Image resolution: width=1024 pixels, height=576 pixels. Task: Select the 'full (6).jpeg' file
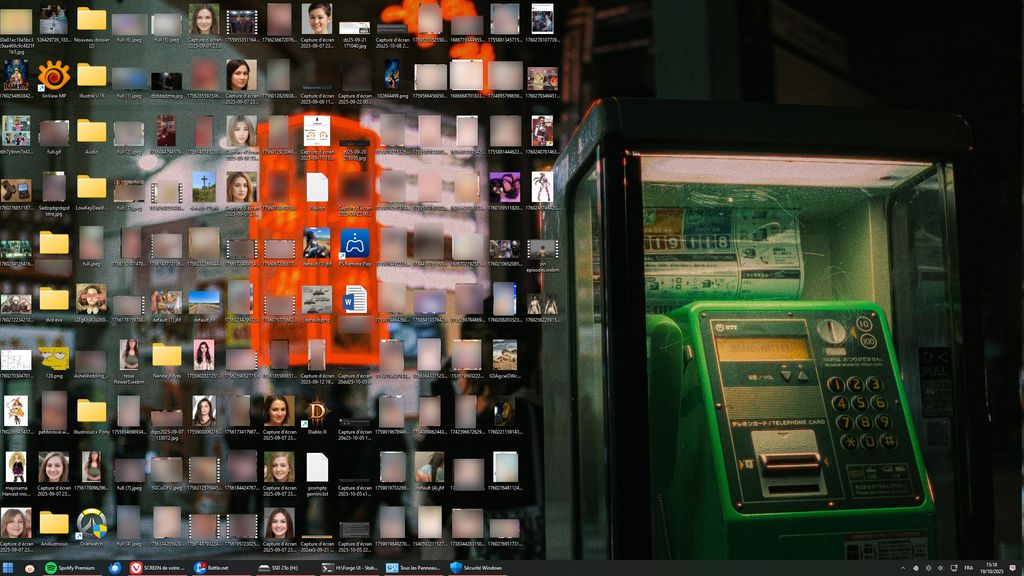[129, 27]
